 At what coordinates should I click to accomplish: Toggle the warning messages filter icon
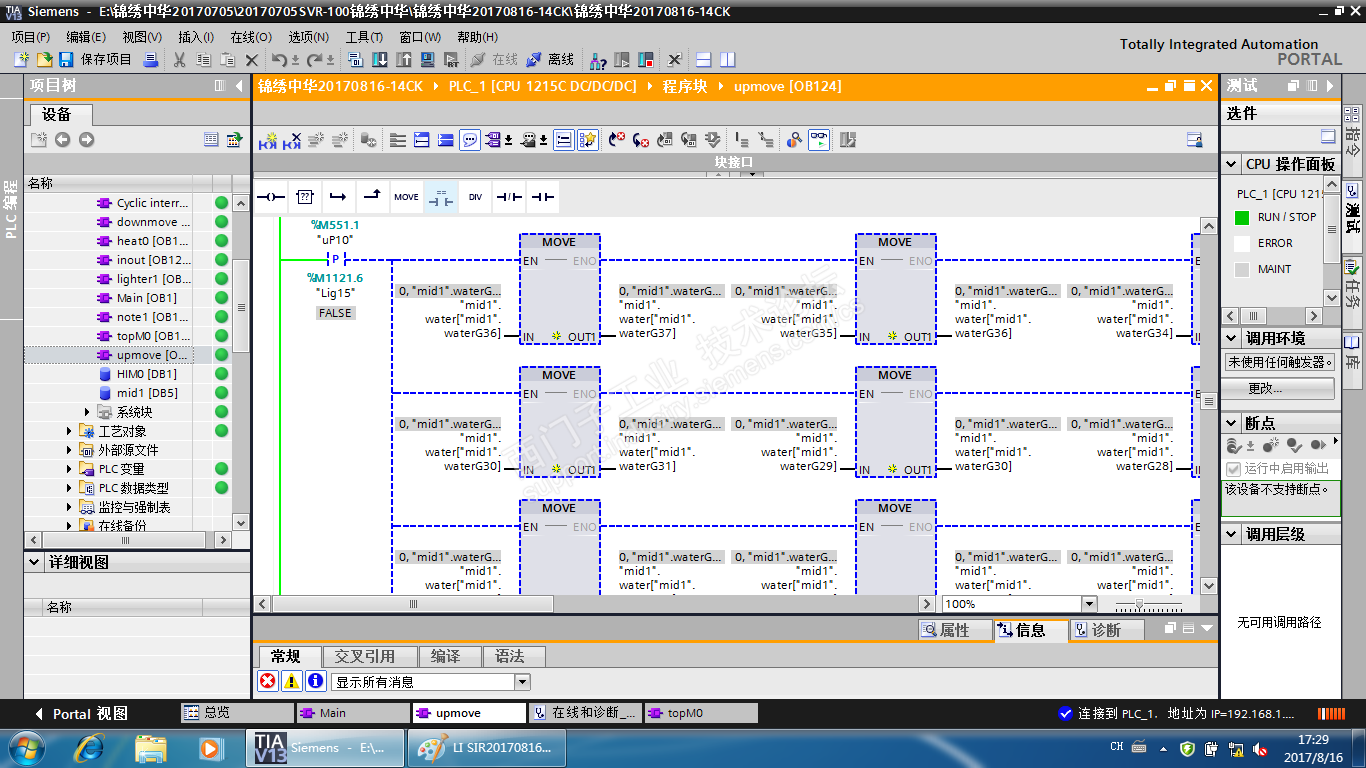[291, 682]
